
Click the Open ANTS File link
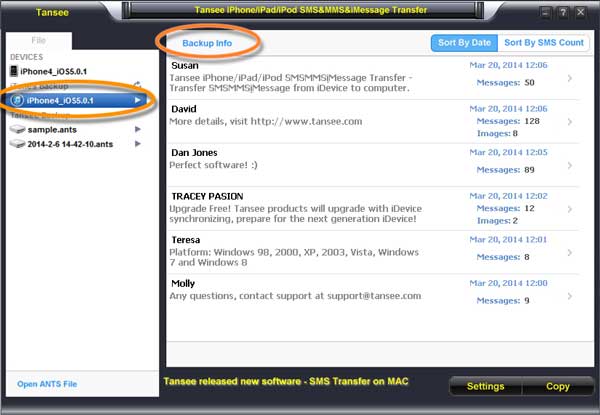tap(47, 384)
